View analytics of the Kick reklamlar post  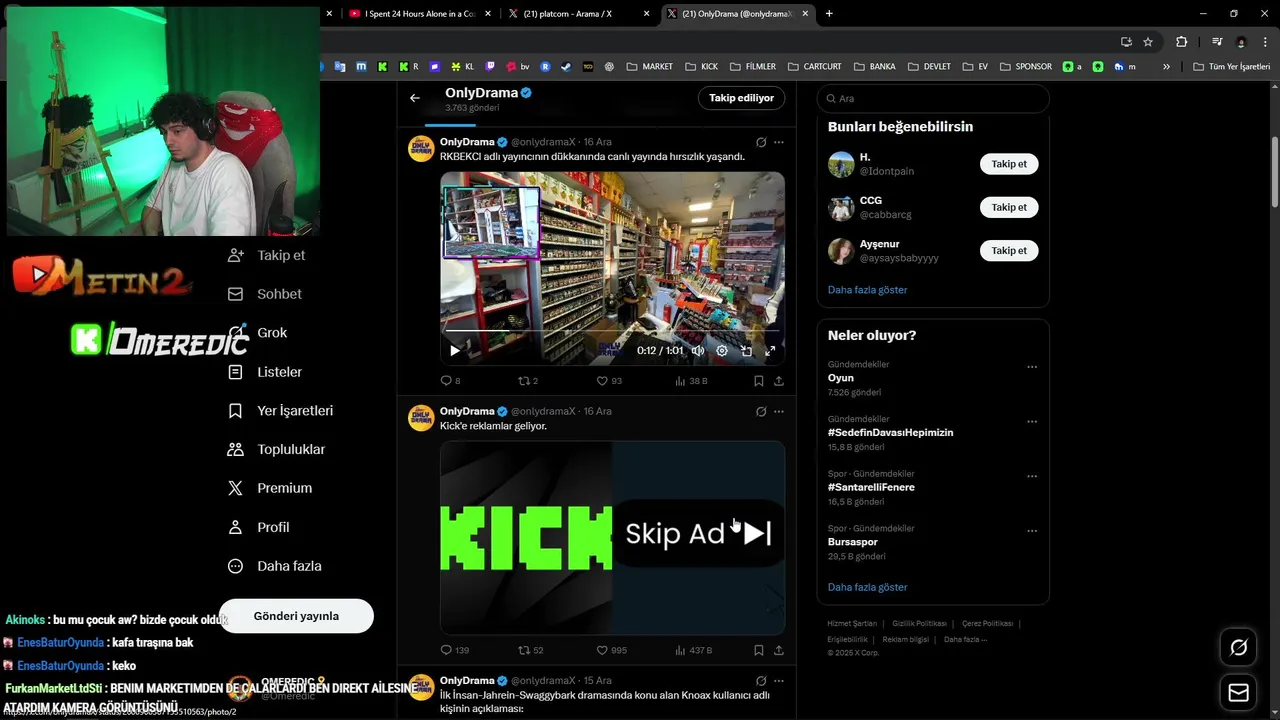point(693,650)
